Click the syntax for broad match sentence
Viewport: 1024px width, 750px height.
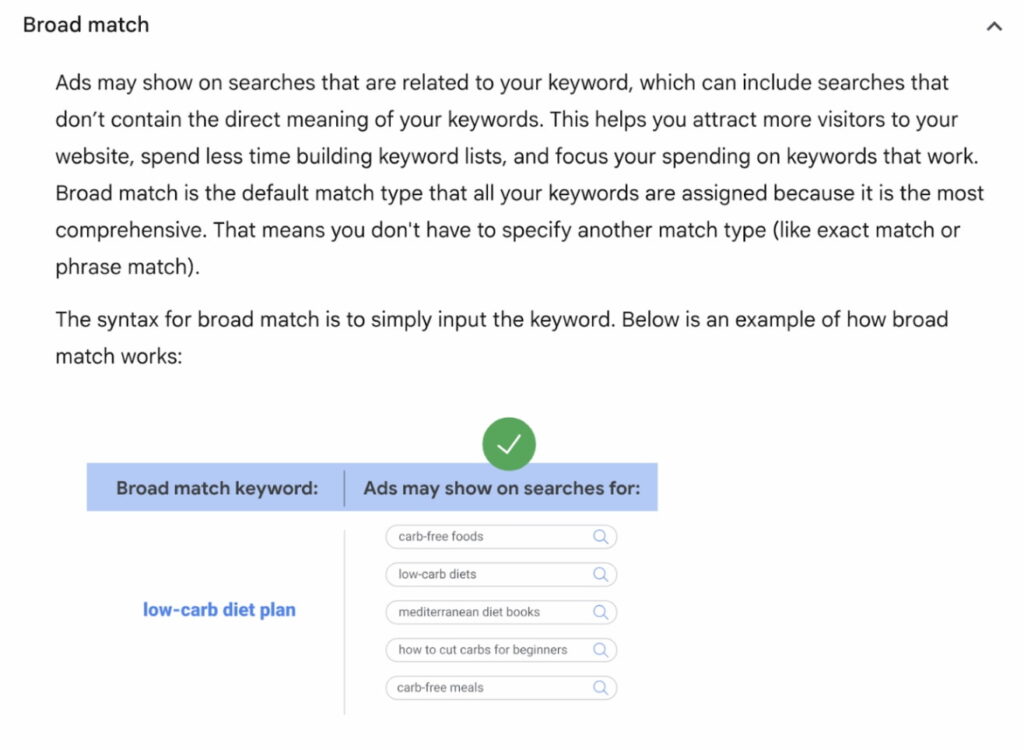pos(501,337)
